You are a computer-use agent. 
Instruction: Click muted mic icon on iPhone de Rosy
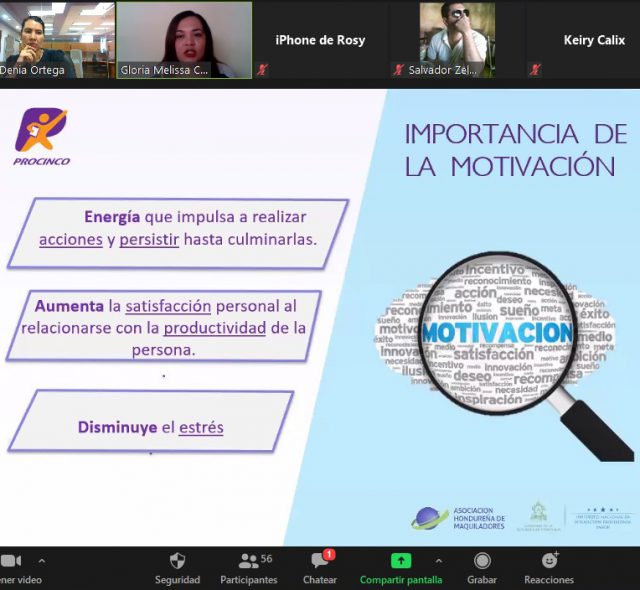[263, 70]
